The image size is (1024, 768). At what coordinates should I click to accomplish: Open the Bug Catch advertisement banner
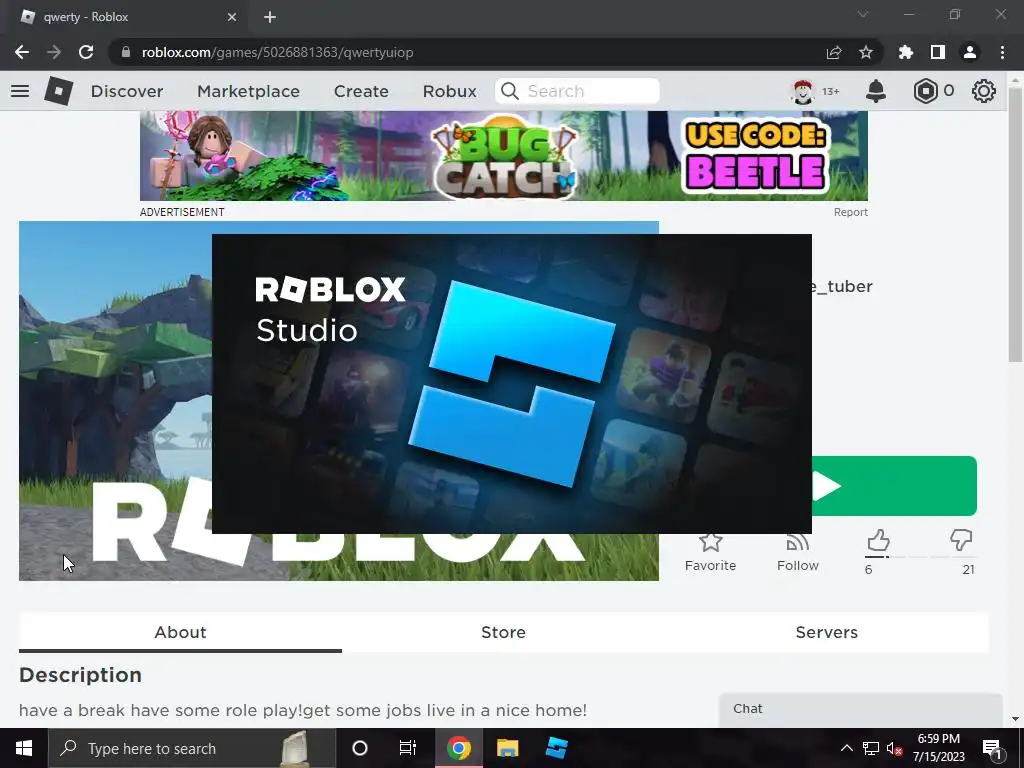(504, 155)
